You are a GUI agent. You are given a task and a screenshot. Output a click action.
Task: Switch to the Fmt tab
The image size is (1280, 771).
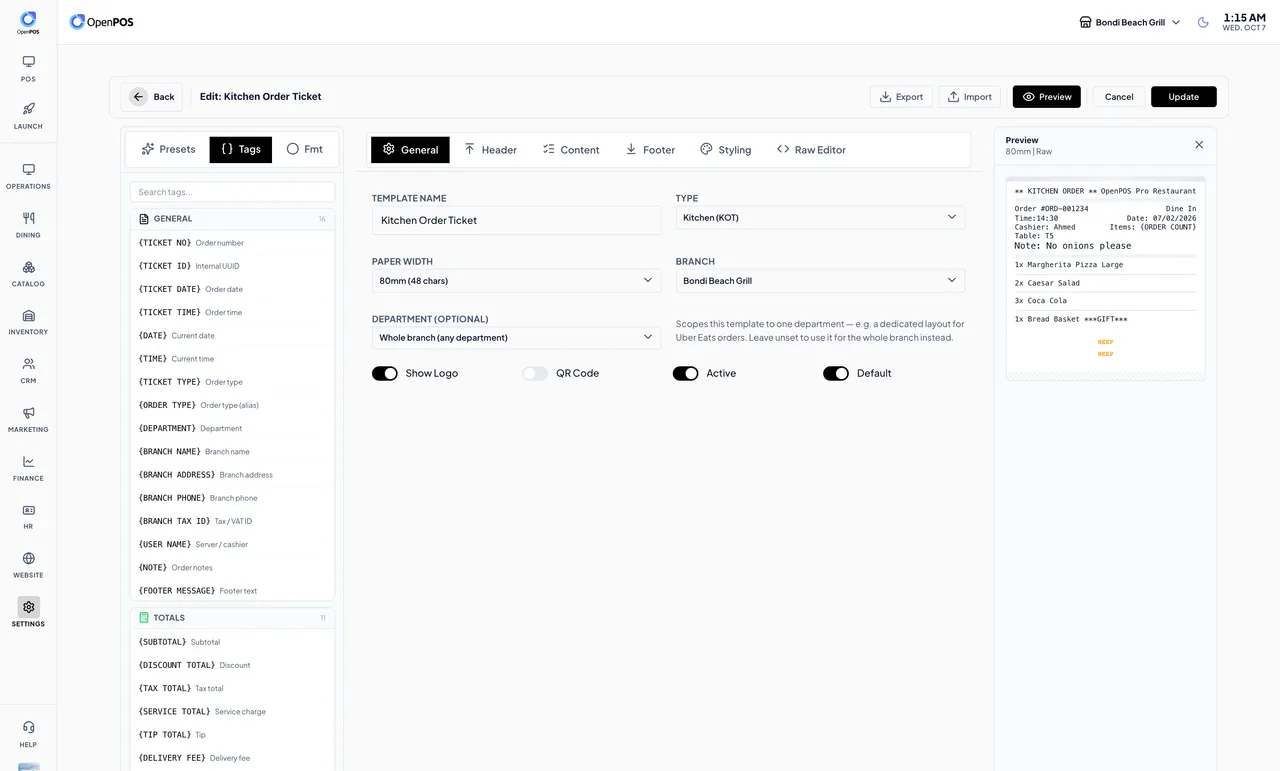(x=305, y=149)
